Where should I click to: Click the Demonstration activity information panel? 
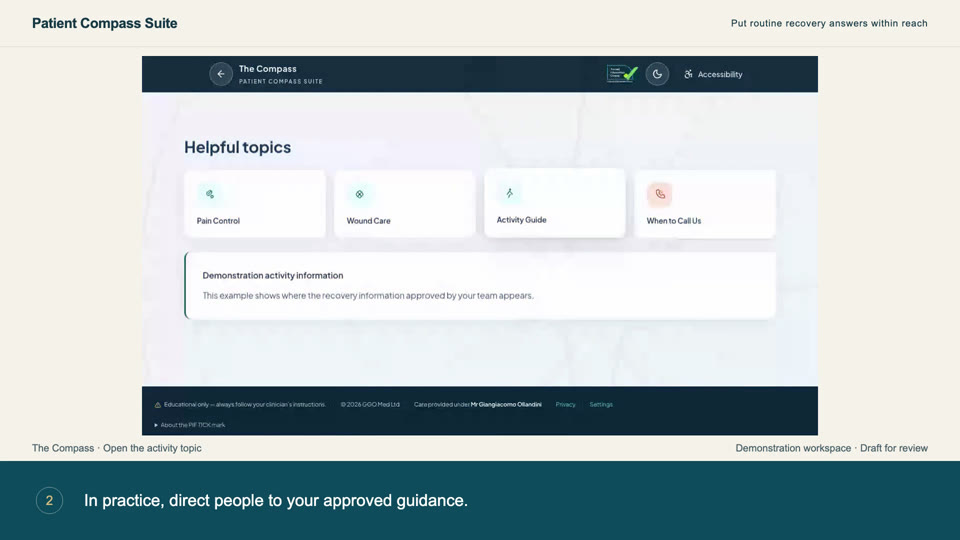(480, 285)
